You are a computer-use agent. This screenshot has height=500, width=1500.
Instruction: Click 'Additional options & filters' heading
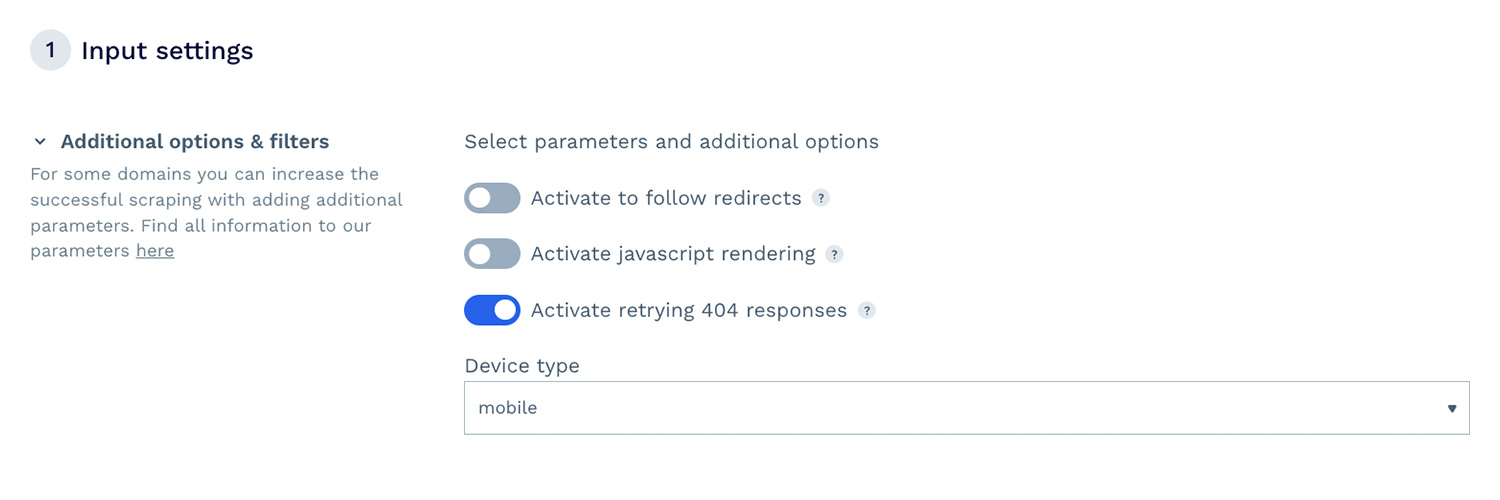(x=195, y=142)
